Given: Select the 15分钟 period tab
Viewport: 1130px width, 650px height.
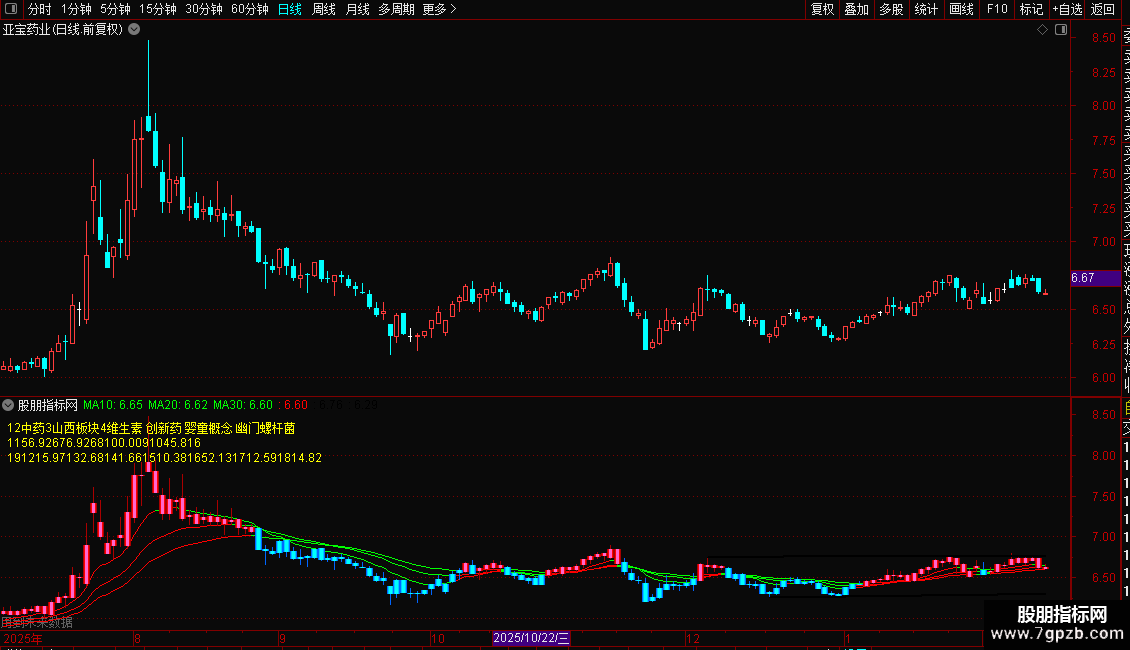Looking at the screenshot, I should pyautogui.click(x=157, y=9).
